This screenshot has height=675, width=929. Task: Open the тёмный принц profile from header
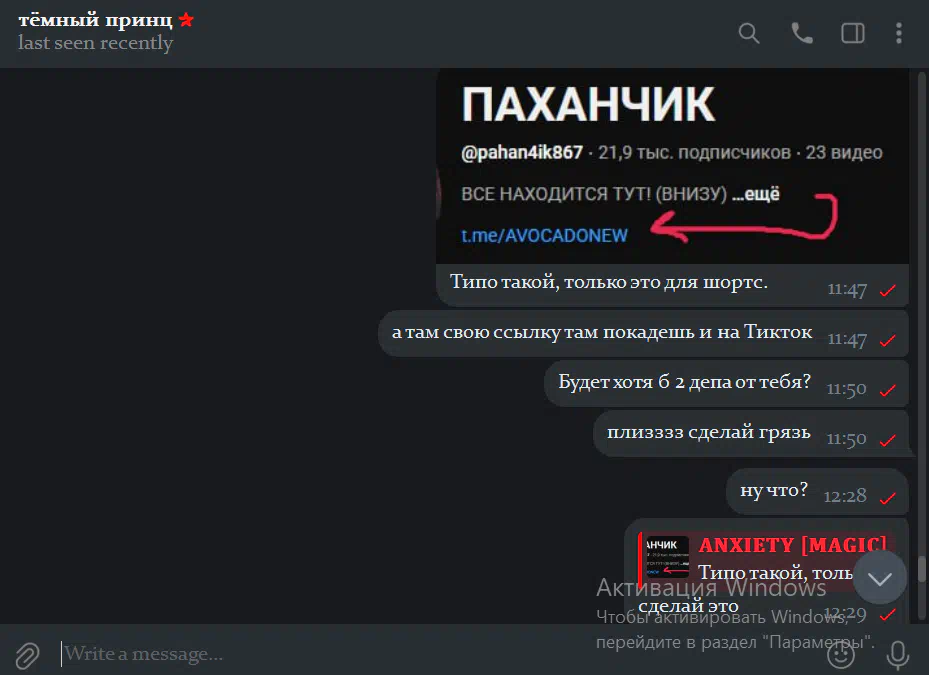(95, 20)
